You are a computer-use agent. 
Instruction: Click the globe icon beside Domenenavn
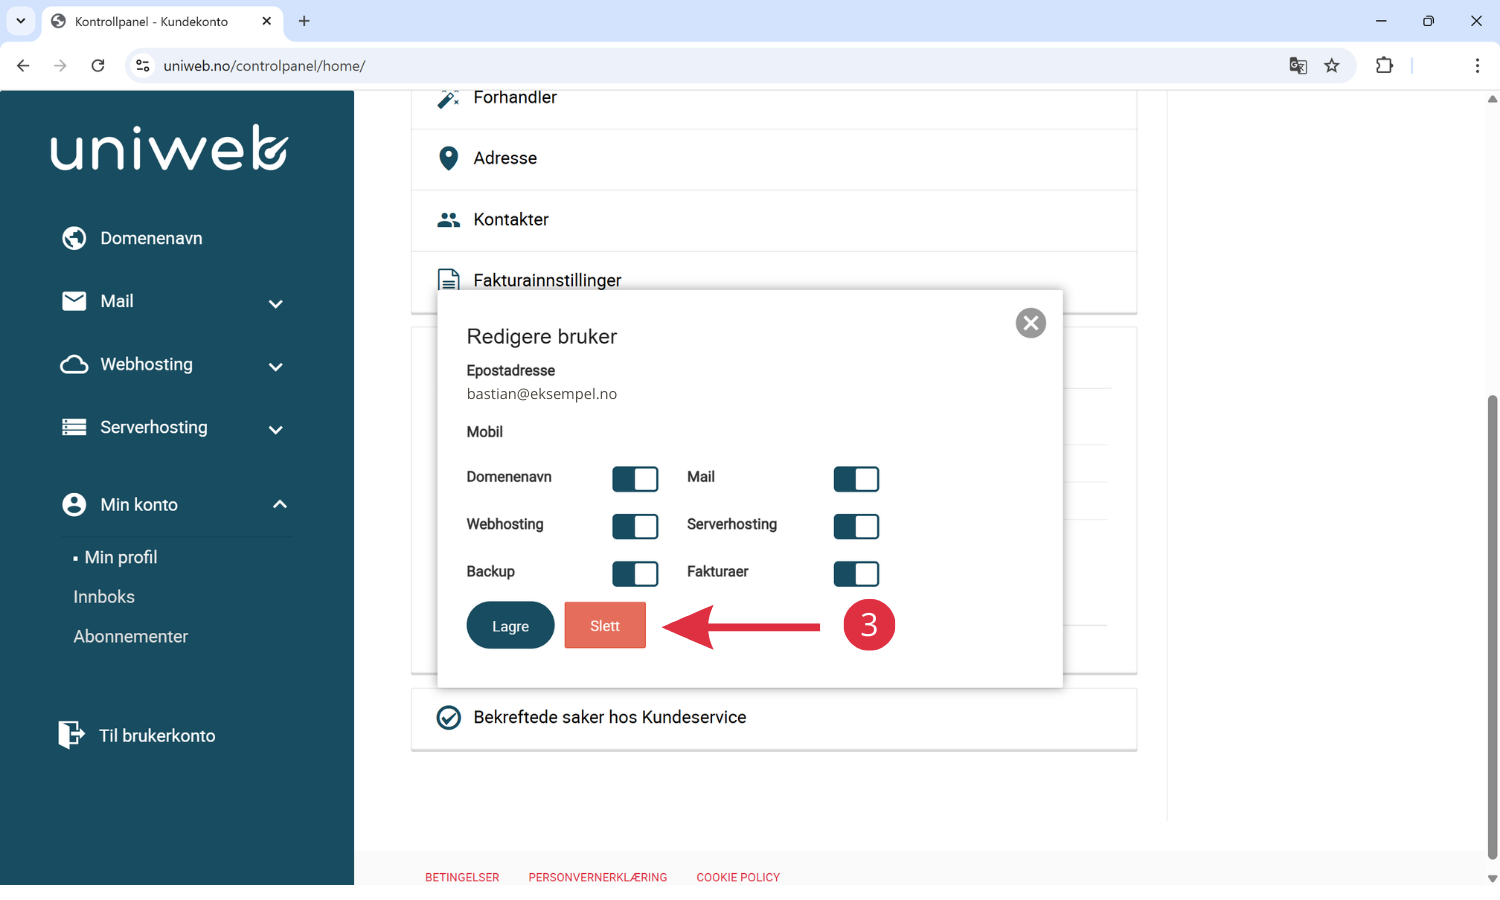click(x=74, y=238)
